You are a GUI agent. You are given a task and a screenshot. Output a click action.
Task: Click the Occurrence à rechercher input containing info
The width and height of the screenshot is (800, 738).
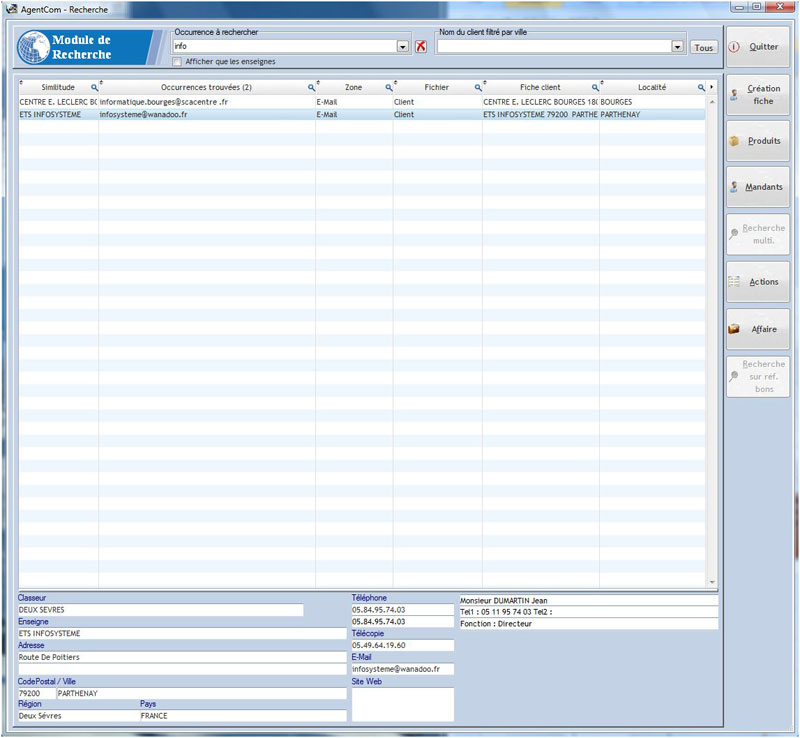click(x=285, y=46)
